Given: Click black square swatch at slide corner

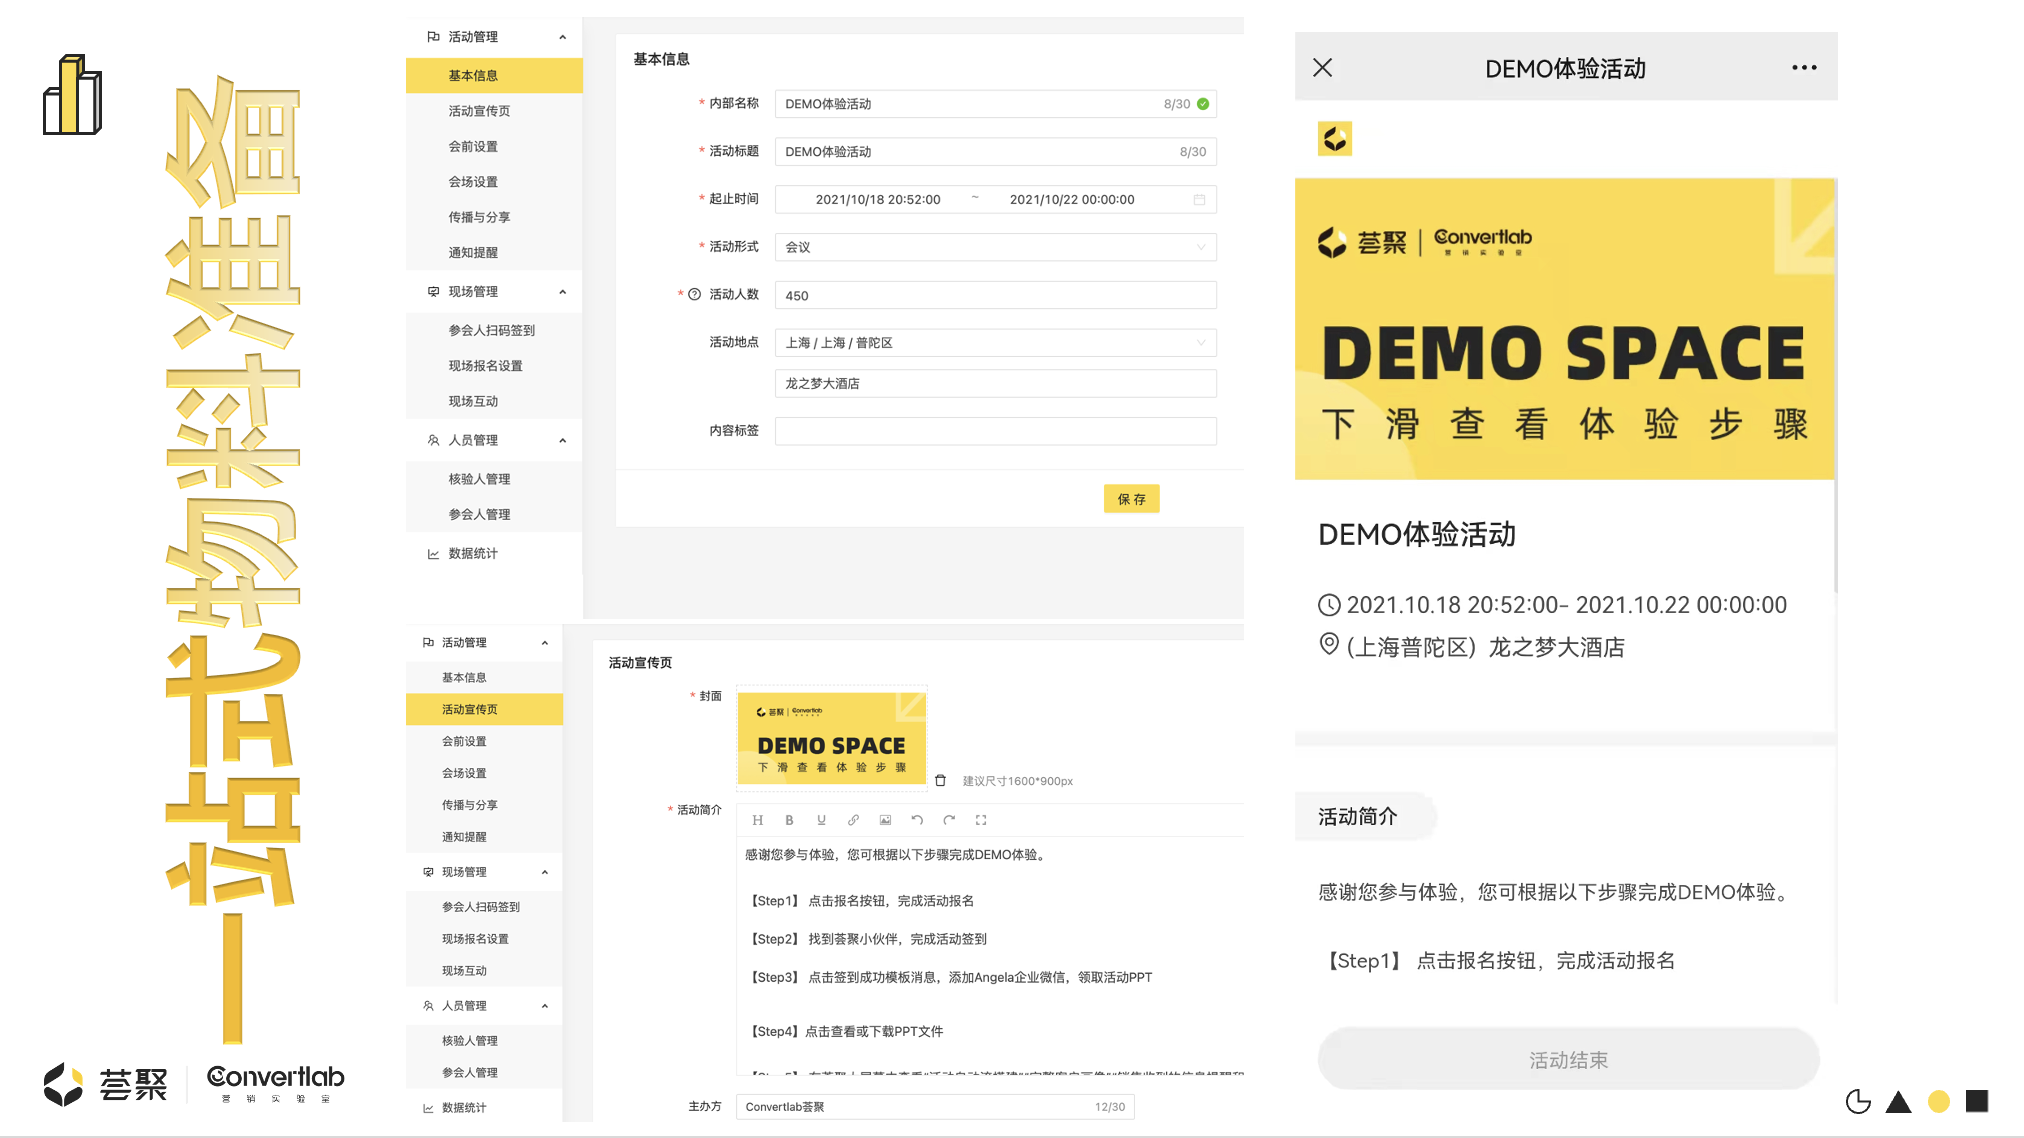Looking at the screenshot, I should click(1977, 1101).
